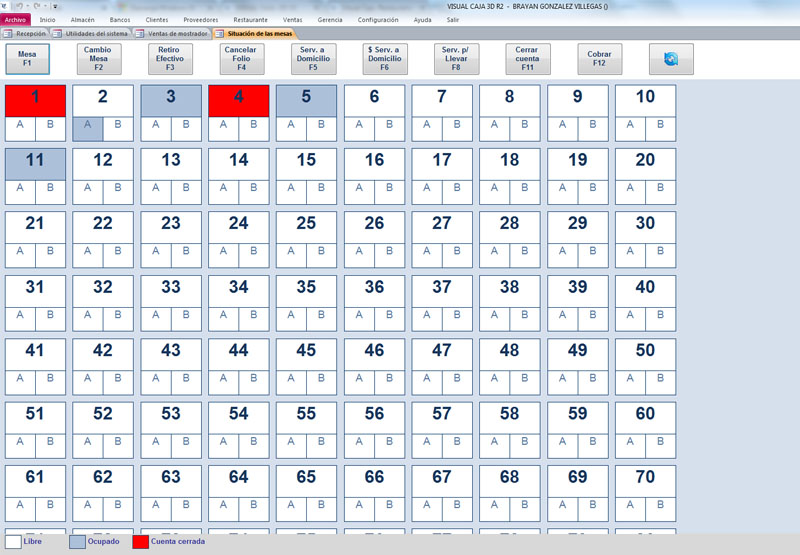Select occupied sub-seat A of table 2
Screen dimensions: 800x555
pos(88,126)
